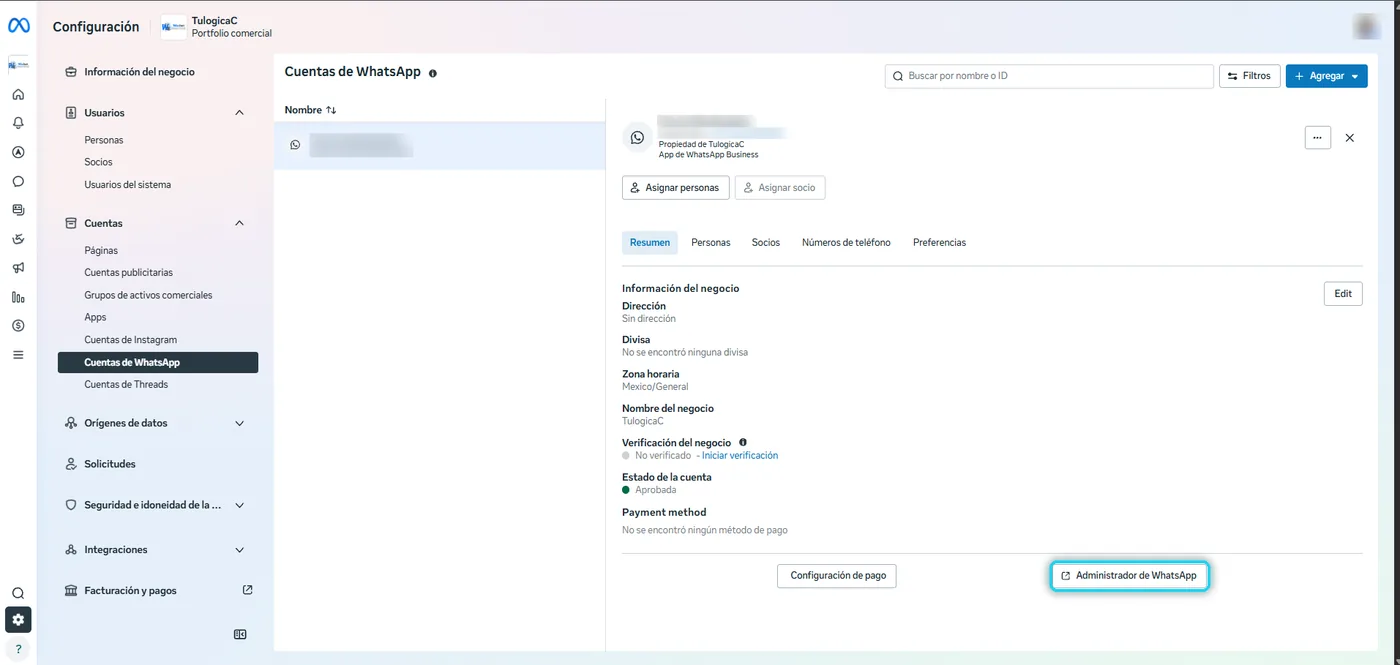Screen dimensions: 1400x665
Task: Focus the Buscar por nombre o ID field
Action: click(1049, 76)
